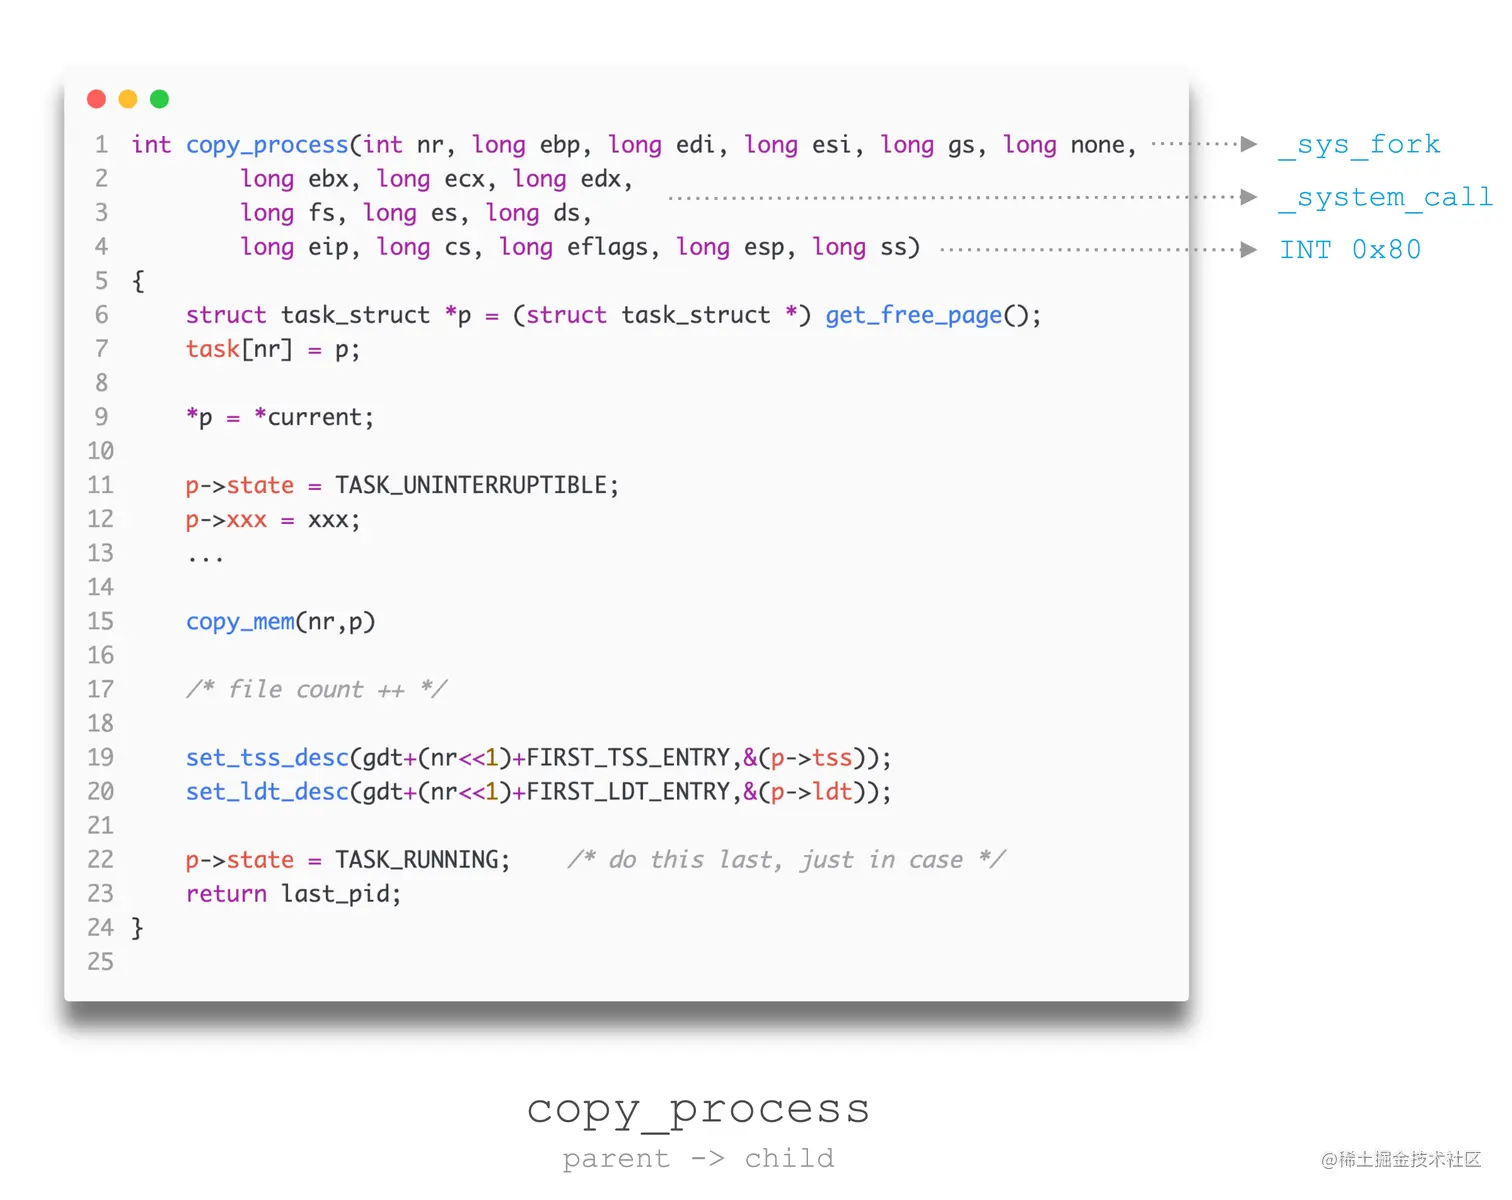Click the red close dot of code window
Viewport: 1512px width, 1200px height.
[x=97, y=99]
